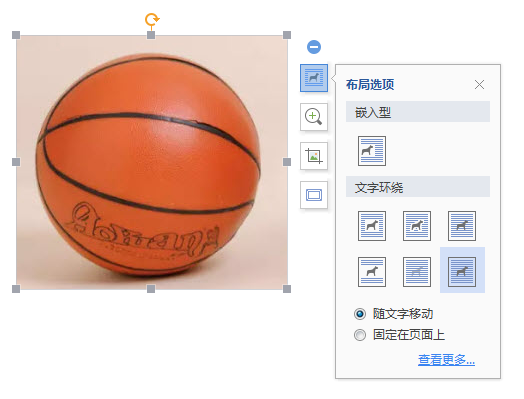524x399 pixels.
Task: Open the 查看更多... link
Action: tap(446, 360)
